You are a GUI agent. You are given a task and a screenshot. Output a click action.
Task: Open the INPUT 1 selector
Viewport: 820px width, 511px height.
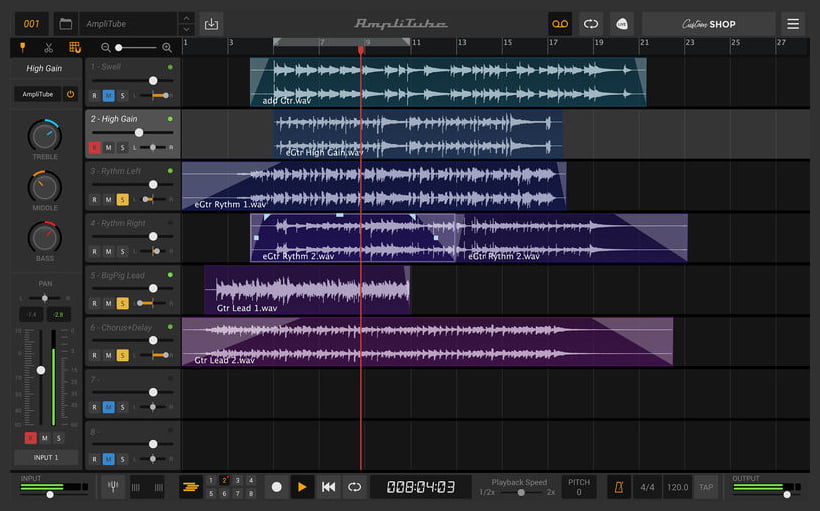tap(46, 458)
